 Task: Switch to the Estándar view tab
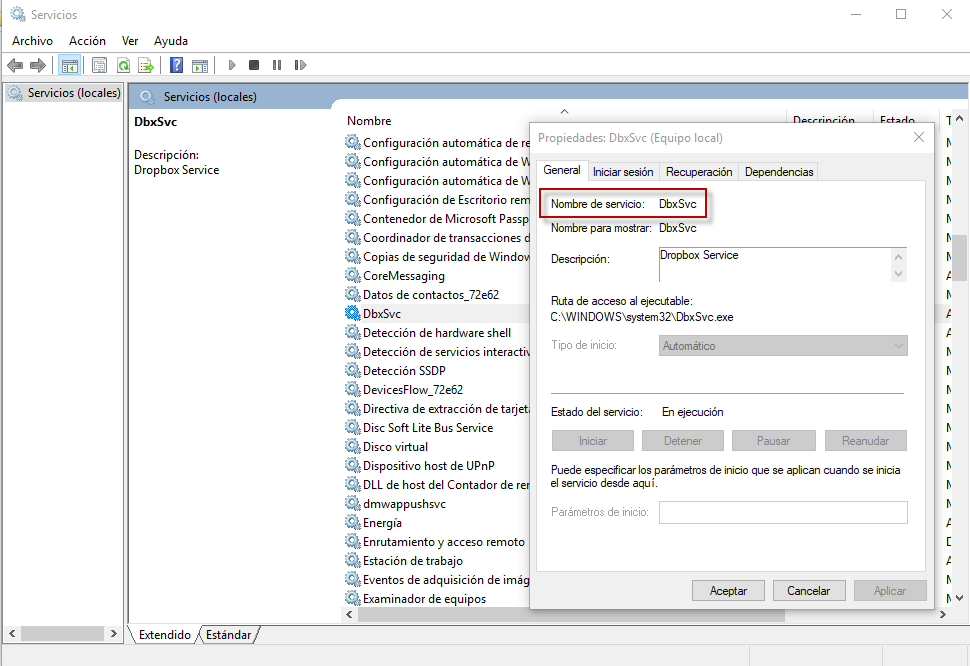click(228, 634)
